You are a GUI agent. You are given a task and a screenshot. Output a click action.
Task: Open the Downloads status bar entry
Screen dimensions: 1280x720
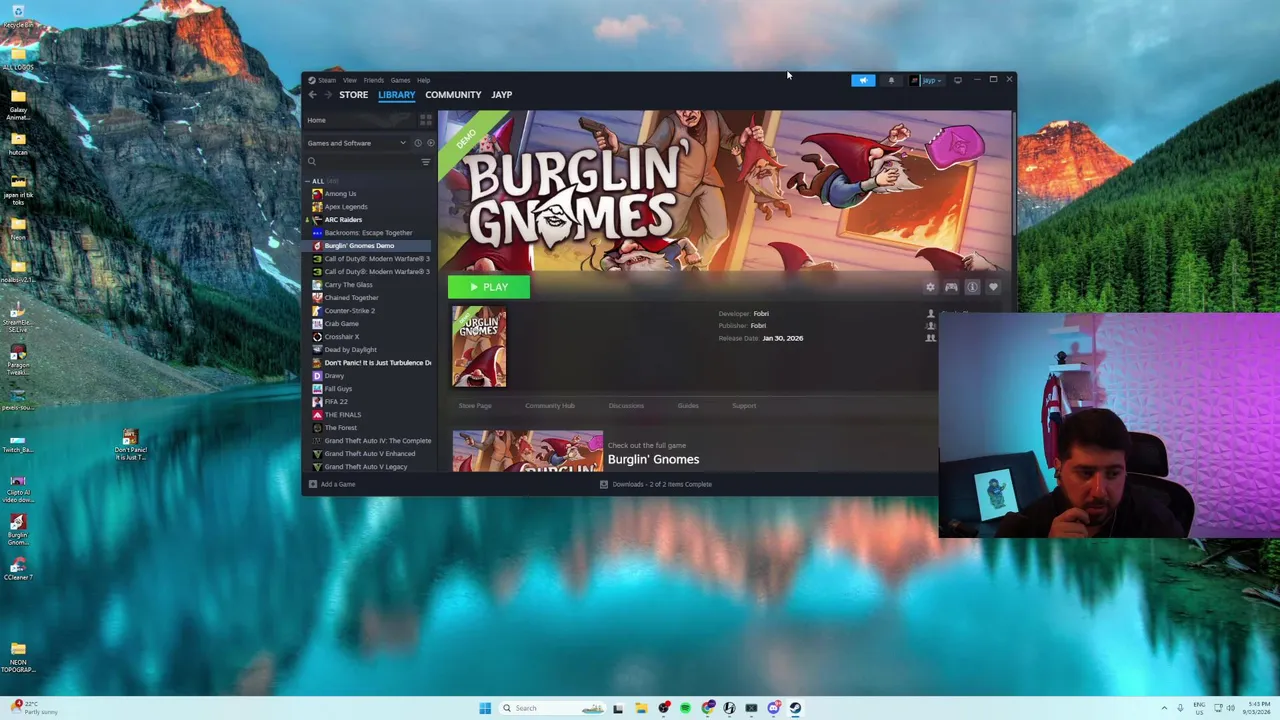[x=656, y=484]
